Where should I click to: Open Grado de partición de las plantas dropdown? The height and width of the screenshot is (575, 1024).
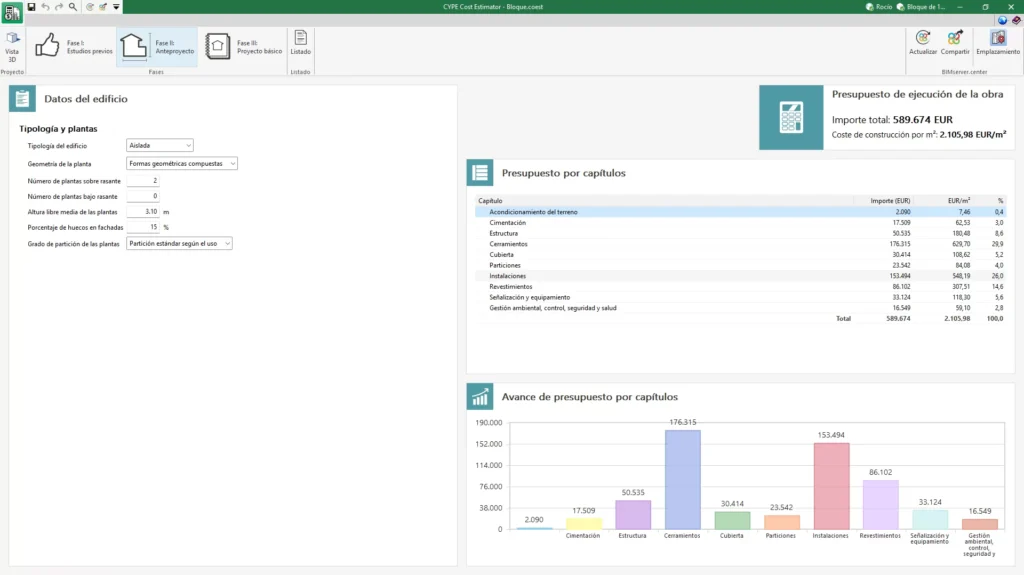click(x=179, y=243)
